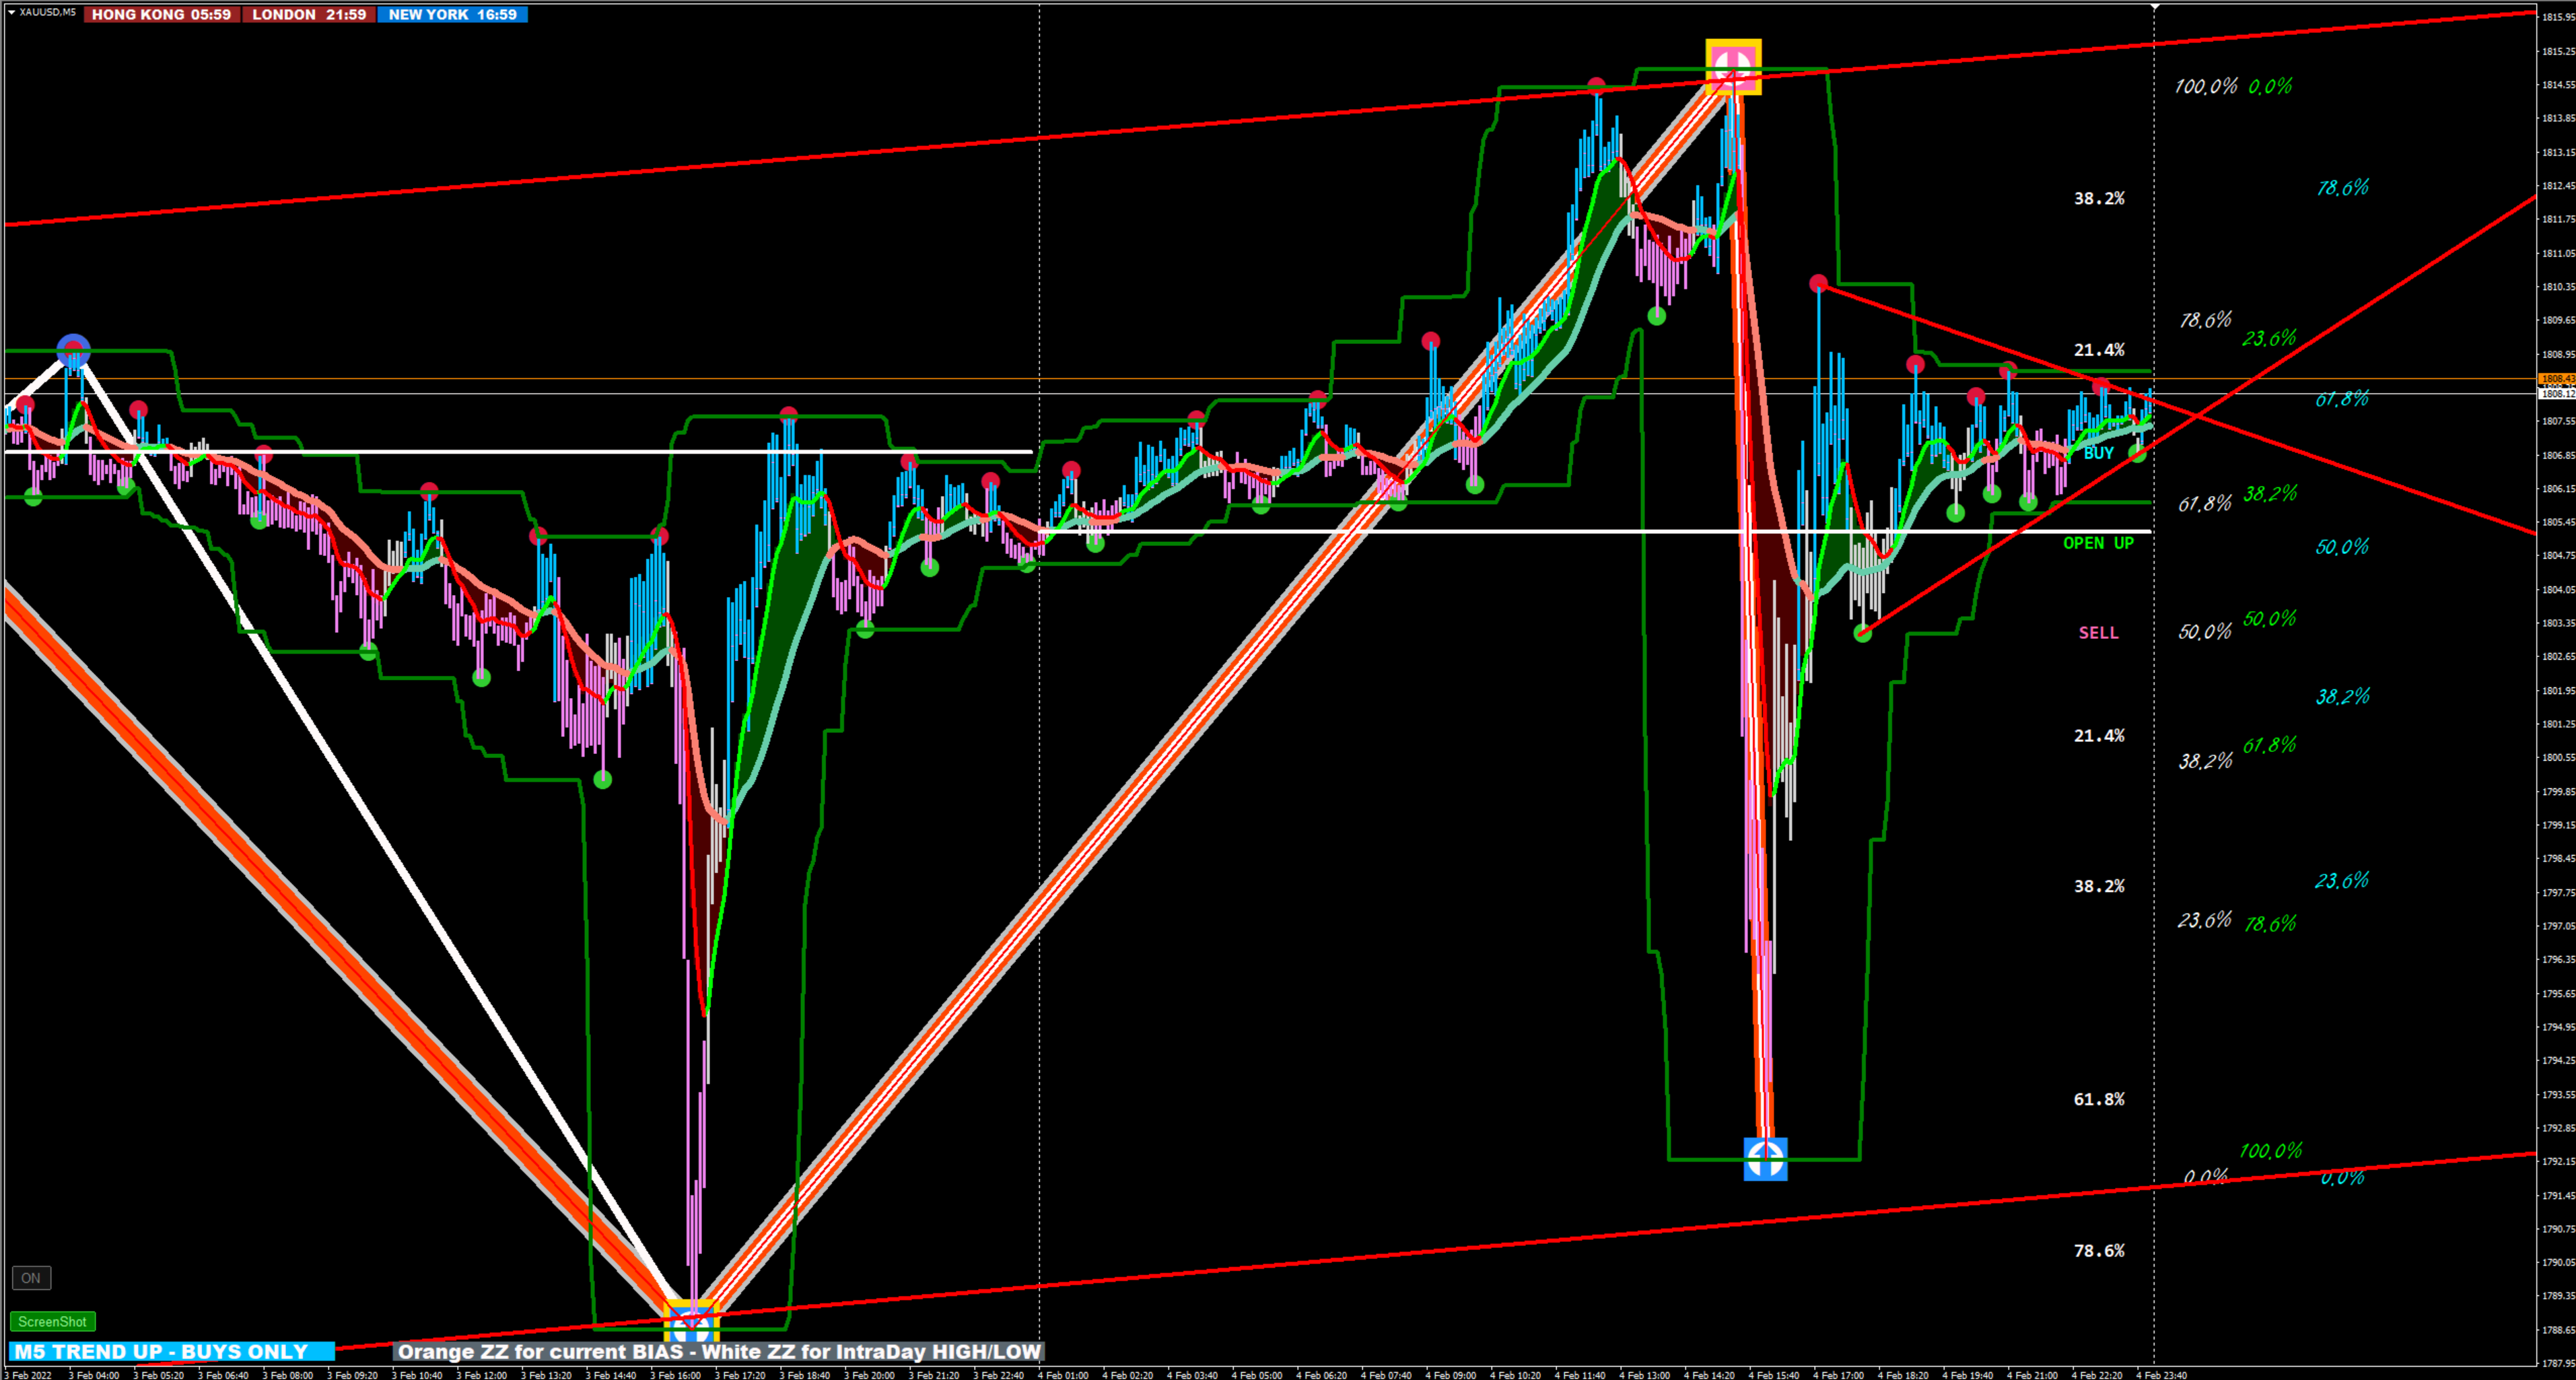The image size is (2576, 1380).
Task: Click the green OPEN UP label
Action: (x=2098, y=543)
